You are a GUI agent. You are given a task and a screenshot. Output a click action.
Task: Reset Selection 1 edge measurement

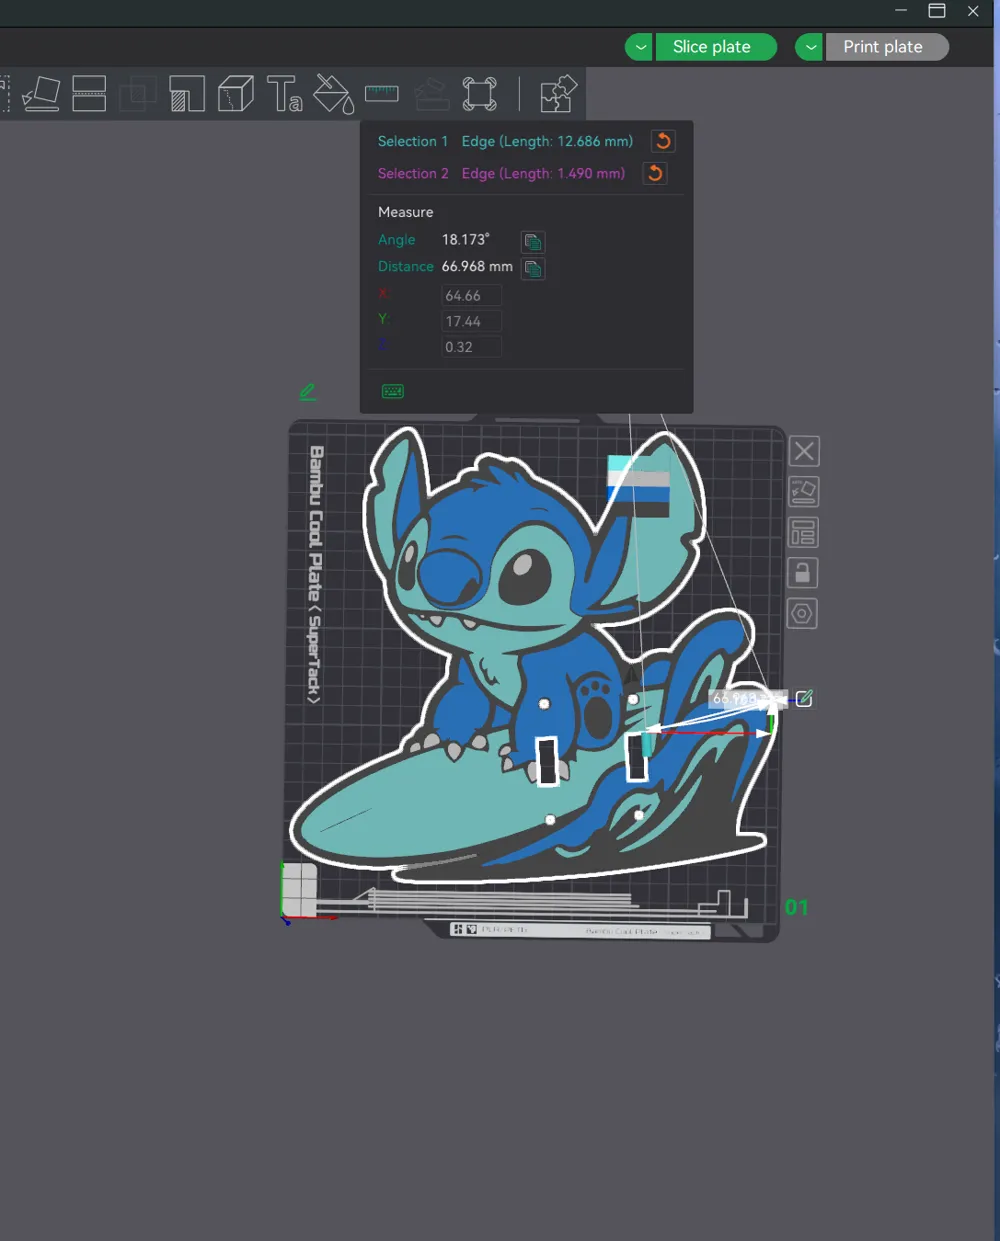pos(663,141)
